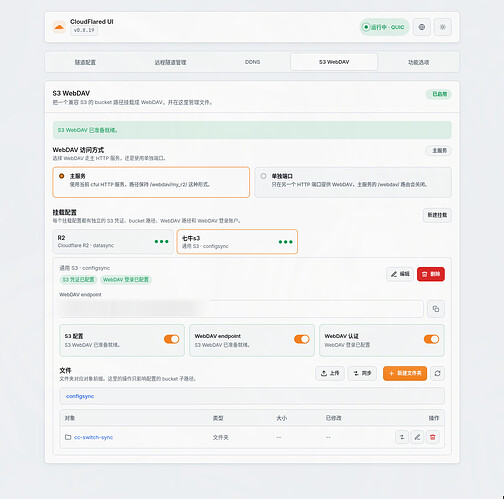Click the WebDAV endpoint URL field

coord(241,309)
